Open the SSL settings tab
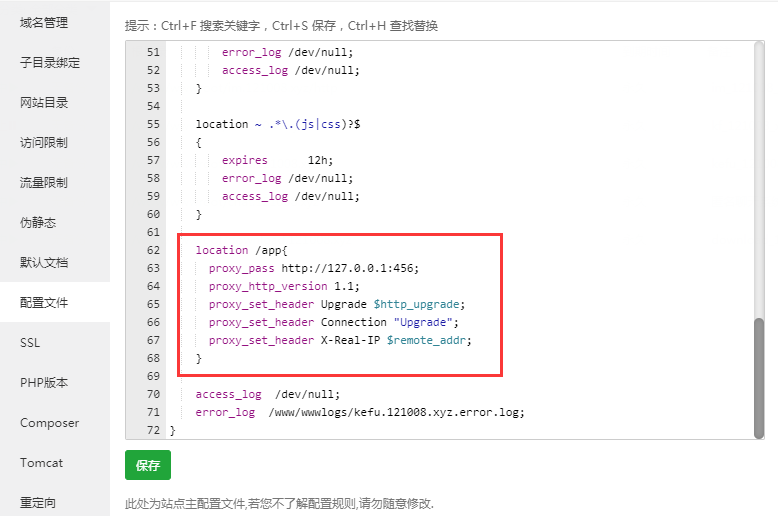The height and width of the screenshot is (516, 778). (x=30, y=343)
